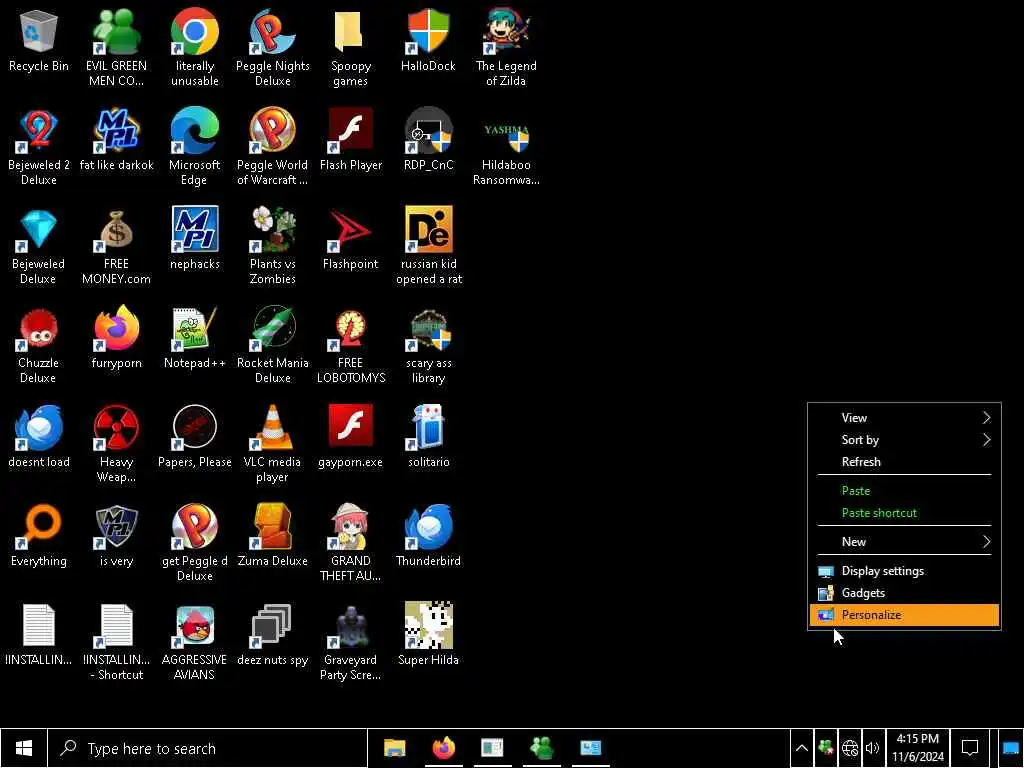Image resolution: width=1024 pixels, height=768 pixels.
Task: Open deez nuts spy icon
Action: click(x=272, y=635)
